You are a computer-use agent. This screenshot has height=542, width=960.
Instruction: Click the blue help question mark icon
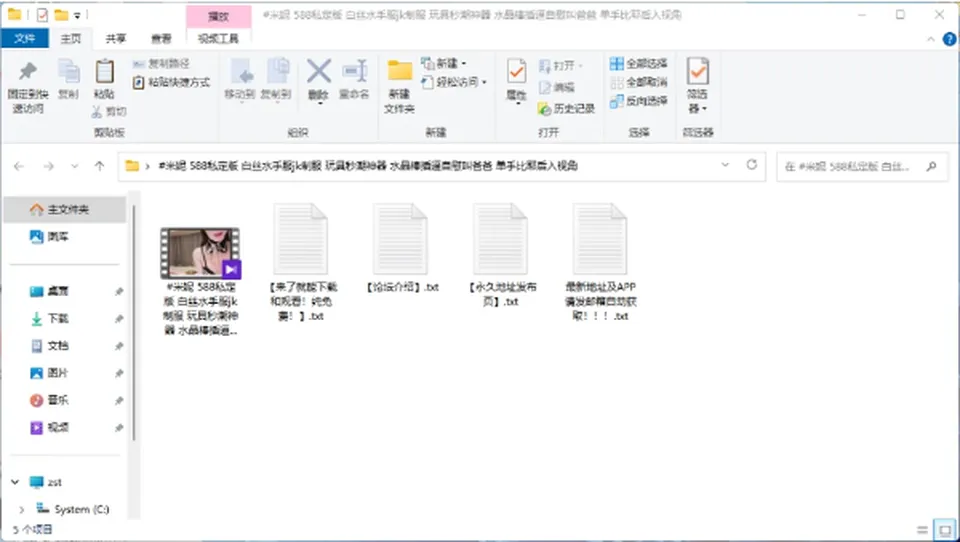[x=949, y=39]
